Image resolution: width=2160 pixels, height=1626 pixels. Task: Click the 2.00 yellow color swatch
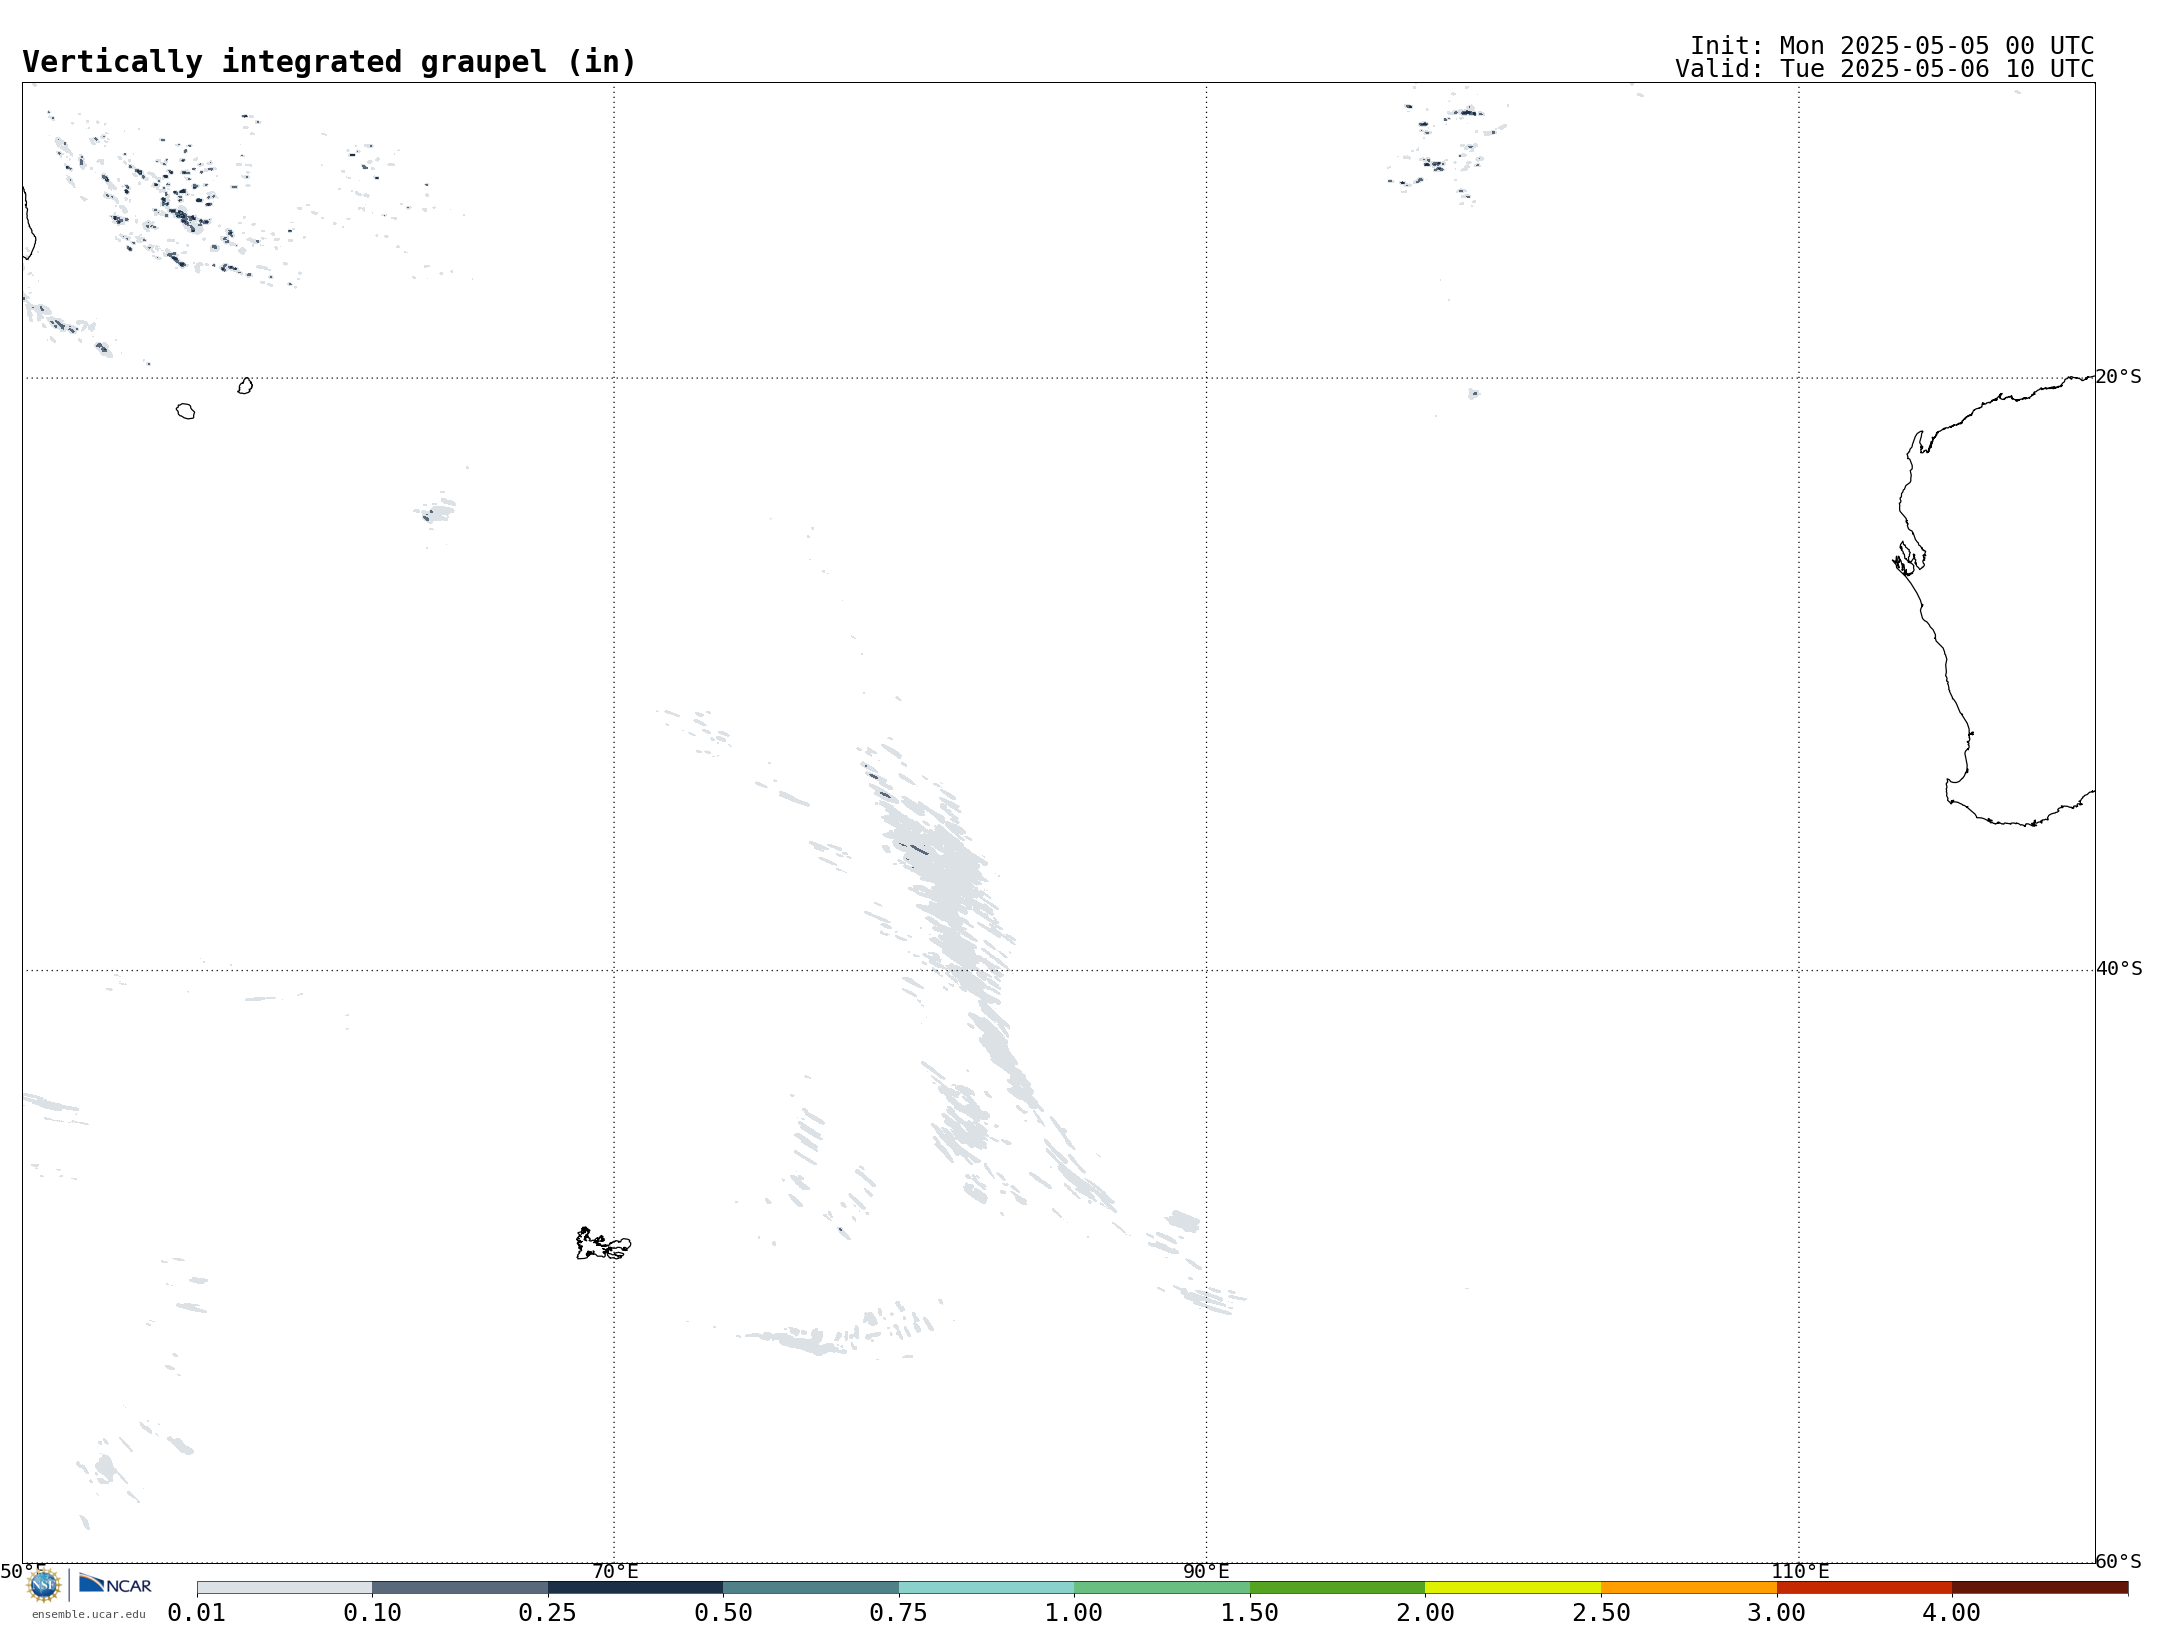click(1513, 1588)
